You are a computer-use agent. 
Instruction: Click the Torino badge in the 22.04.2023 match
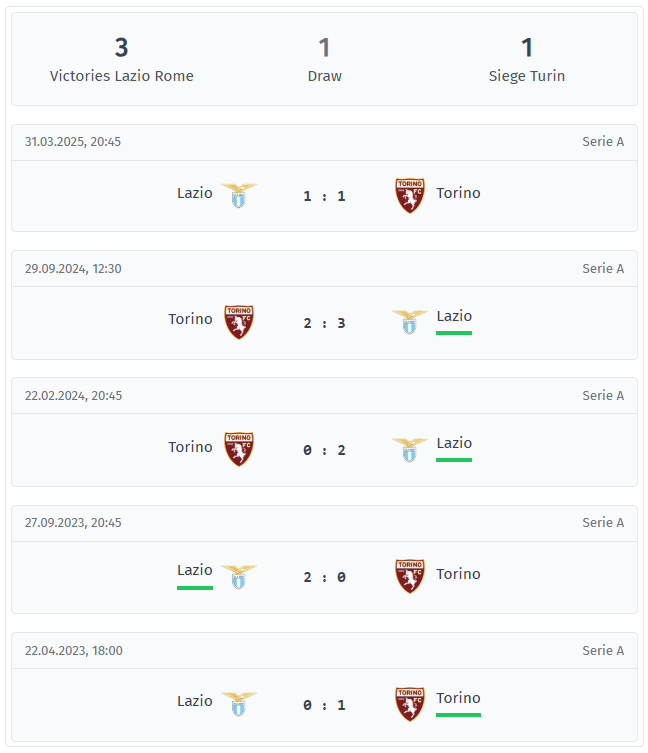coord(409,703)
